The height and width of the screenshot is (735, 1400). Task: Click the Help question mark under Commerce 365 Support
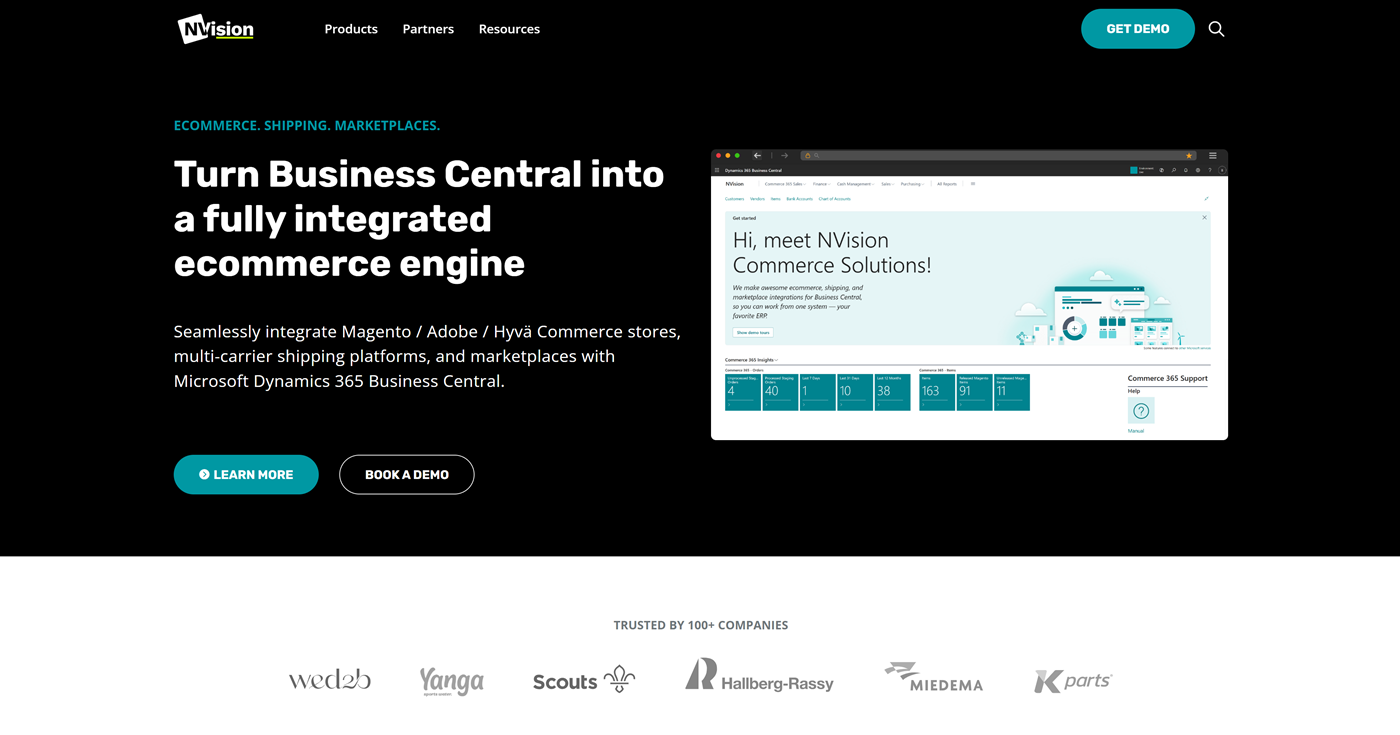pos(1141,410)
